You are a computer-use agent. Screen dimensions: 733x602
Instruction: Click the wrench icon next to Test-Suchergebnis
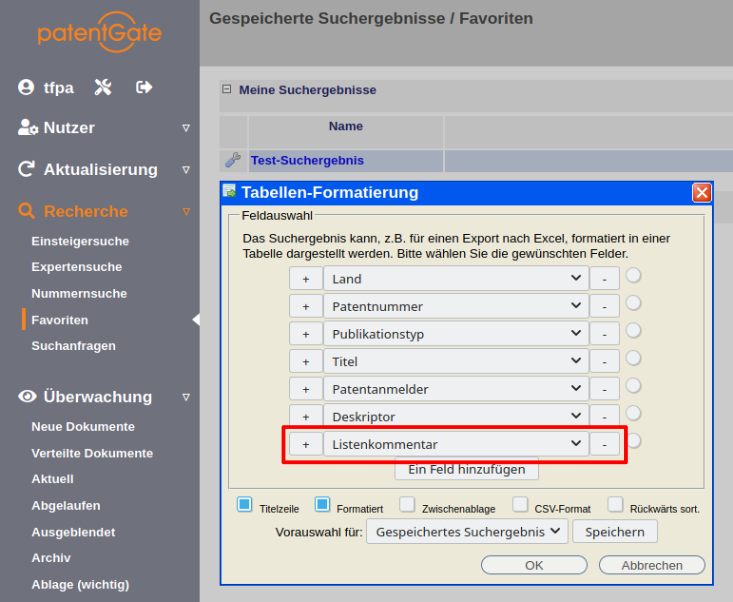(x=233, y=160)
